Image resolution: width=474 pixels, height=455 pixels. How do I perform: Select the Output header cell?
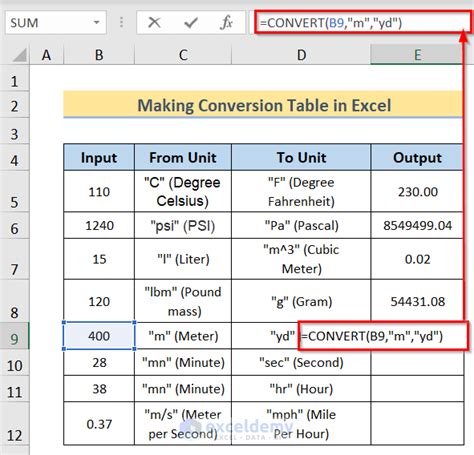pos(417,157)
